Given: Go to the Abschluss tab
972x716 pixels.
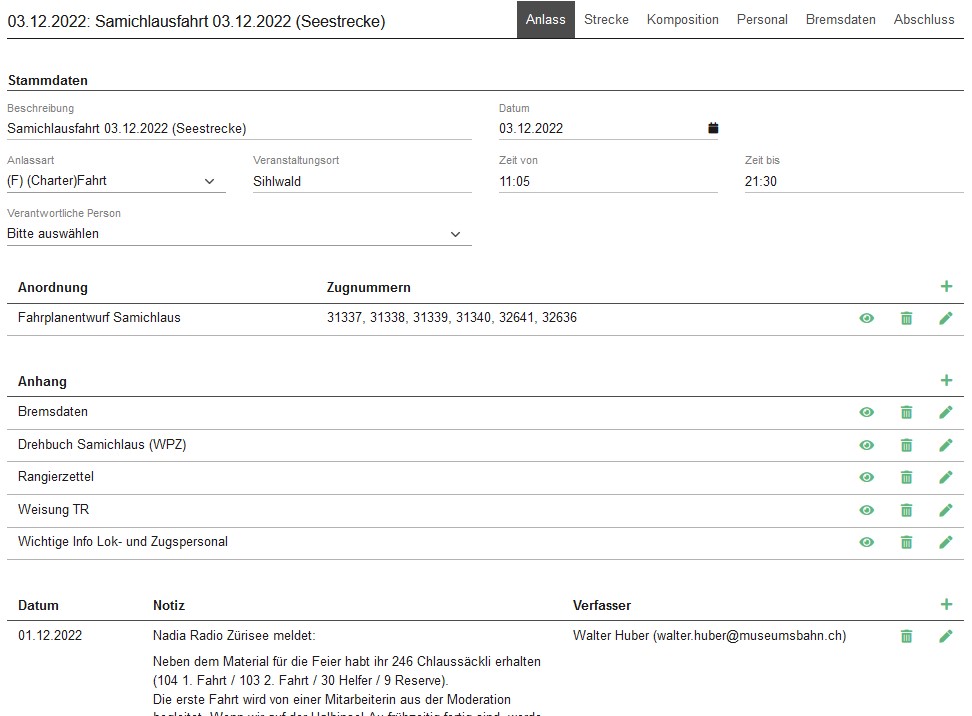Looking at the screenshot, I should [923, 20].
